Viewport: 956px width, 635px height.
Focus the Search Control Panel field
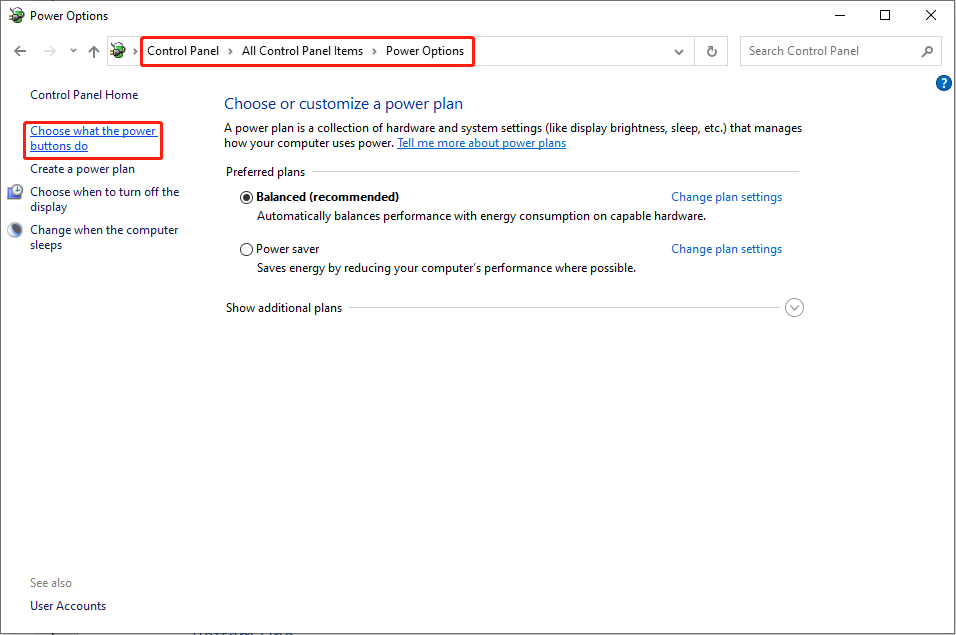[841, 51]
